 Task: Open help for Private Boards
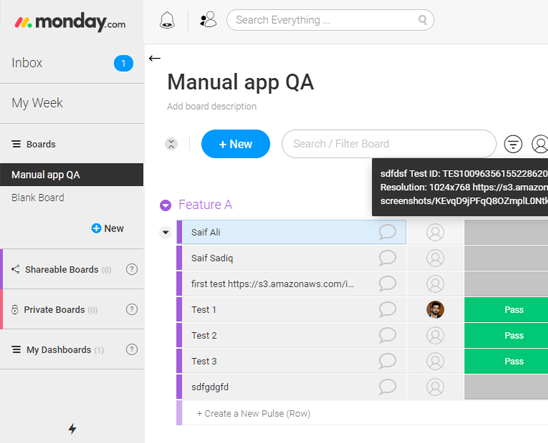(x=132, y=310)
